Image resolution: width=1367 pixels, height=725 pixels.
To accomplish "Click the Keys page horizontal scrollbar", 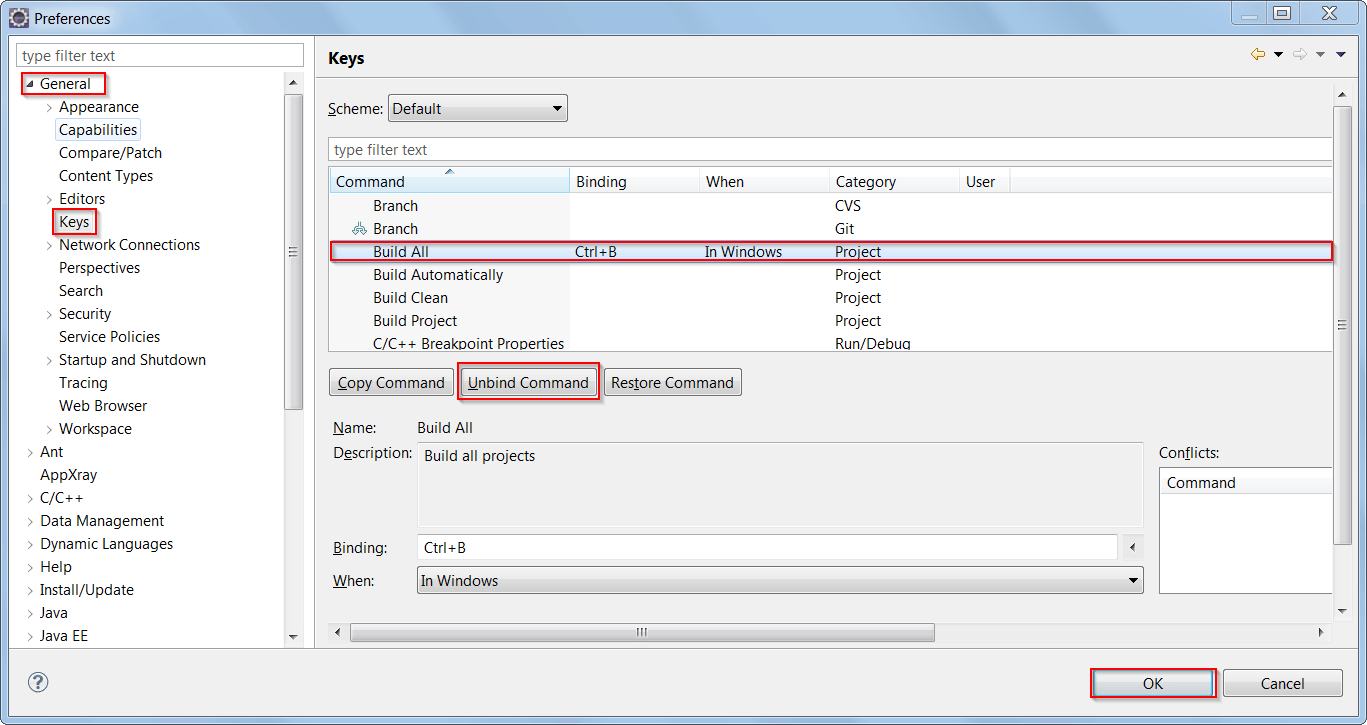I will tap(642, 632).
